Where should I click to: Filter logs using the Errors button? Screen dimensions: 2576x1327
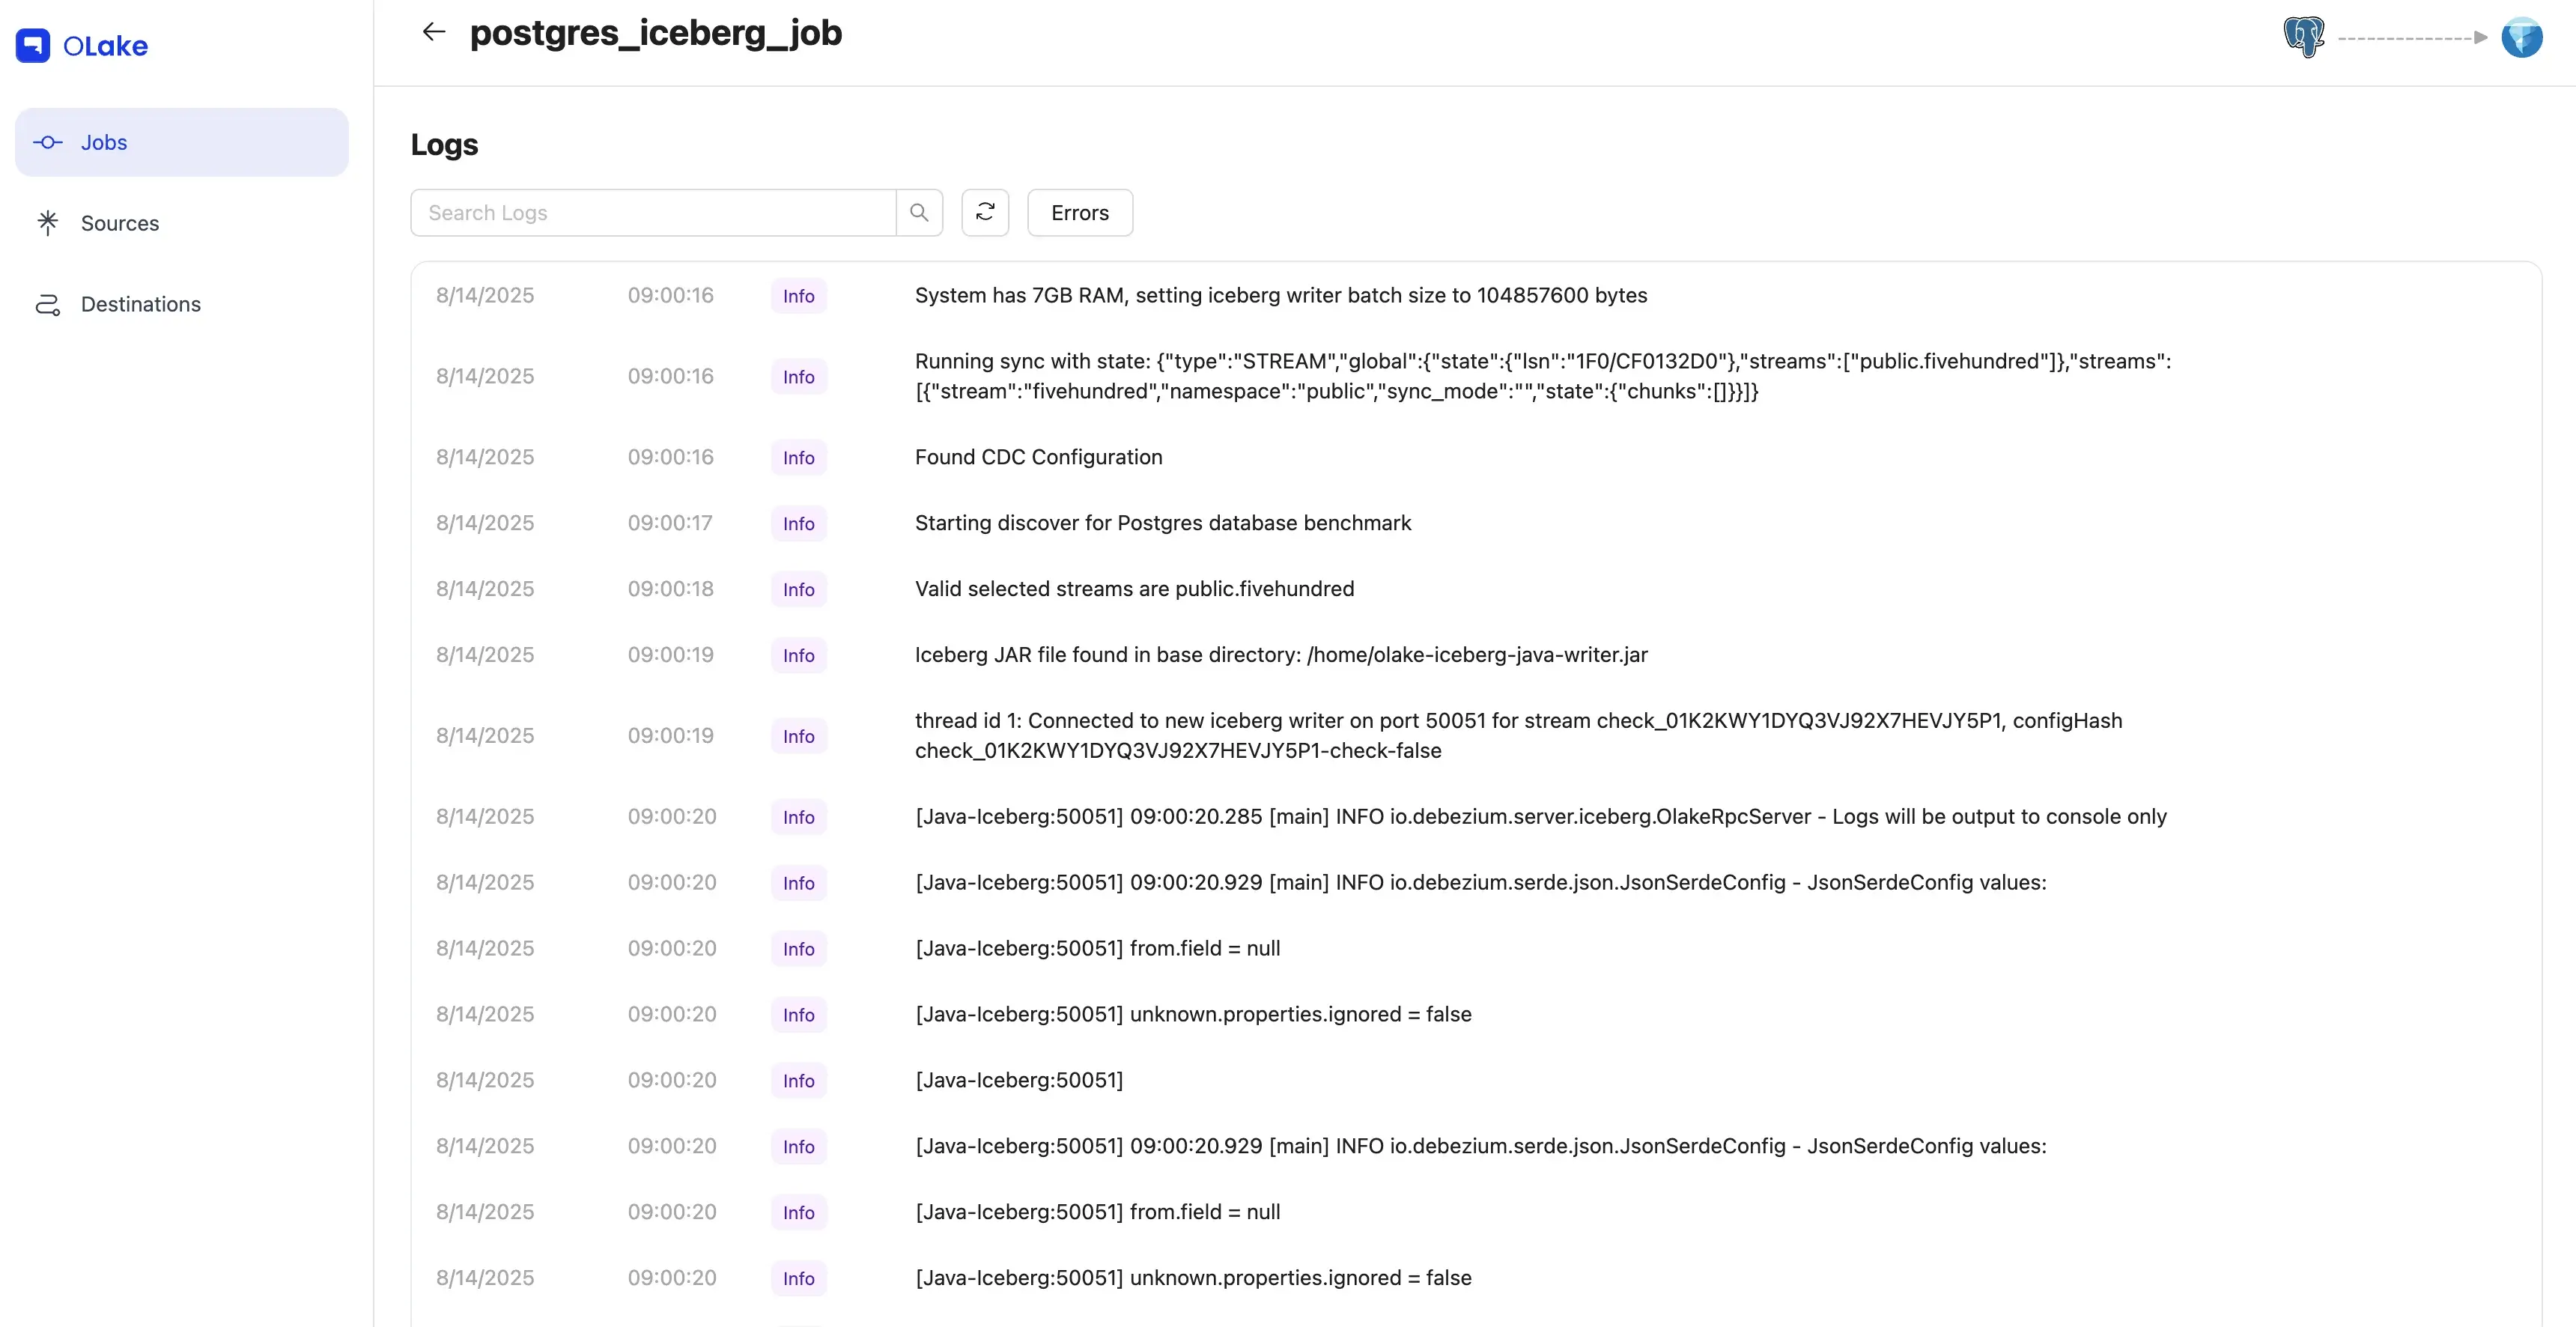pyautogui.click(x=1080, y=213)
